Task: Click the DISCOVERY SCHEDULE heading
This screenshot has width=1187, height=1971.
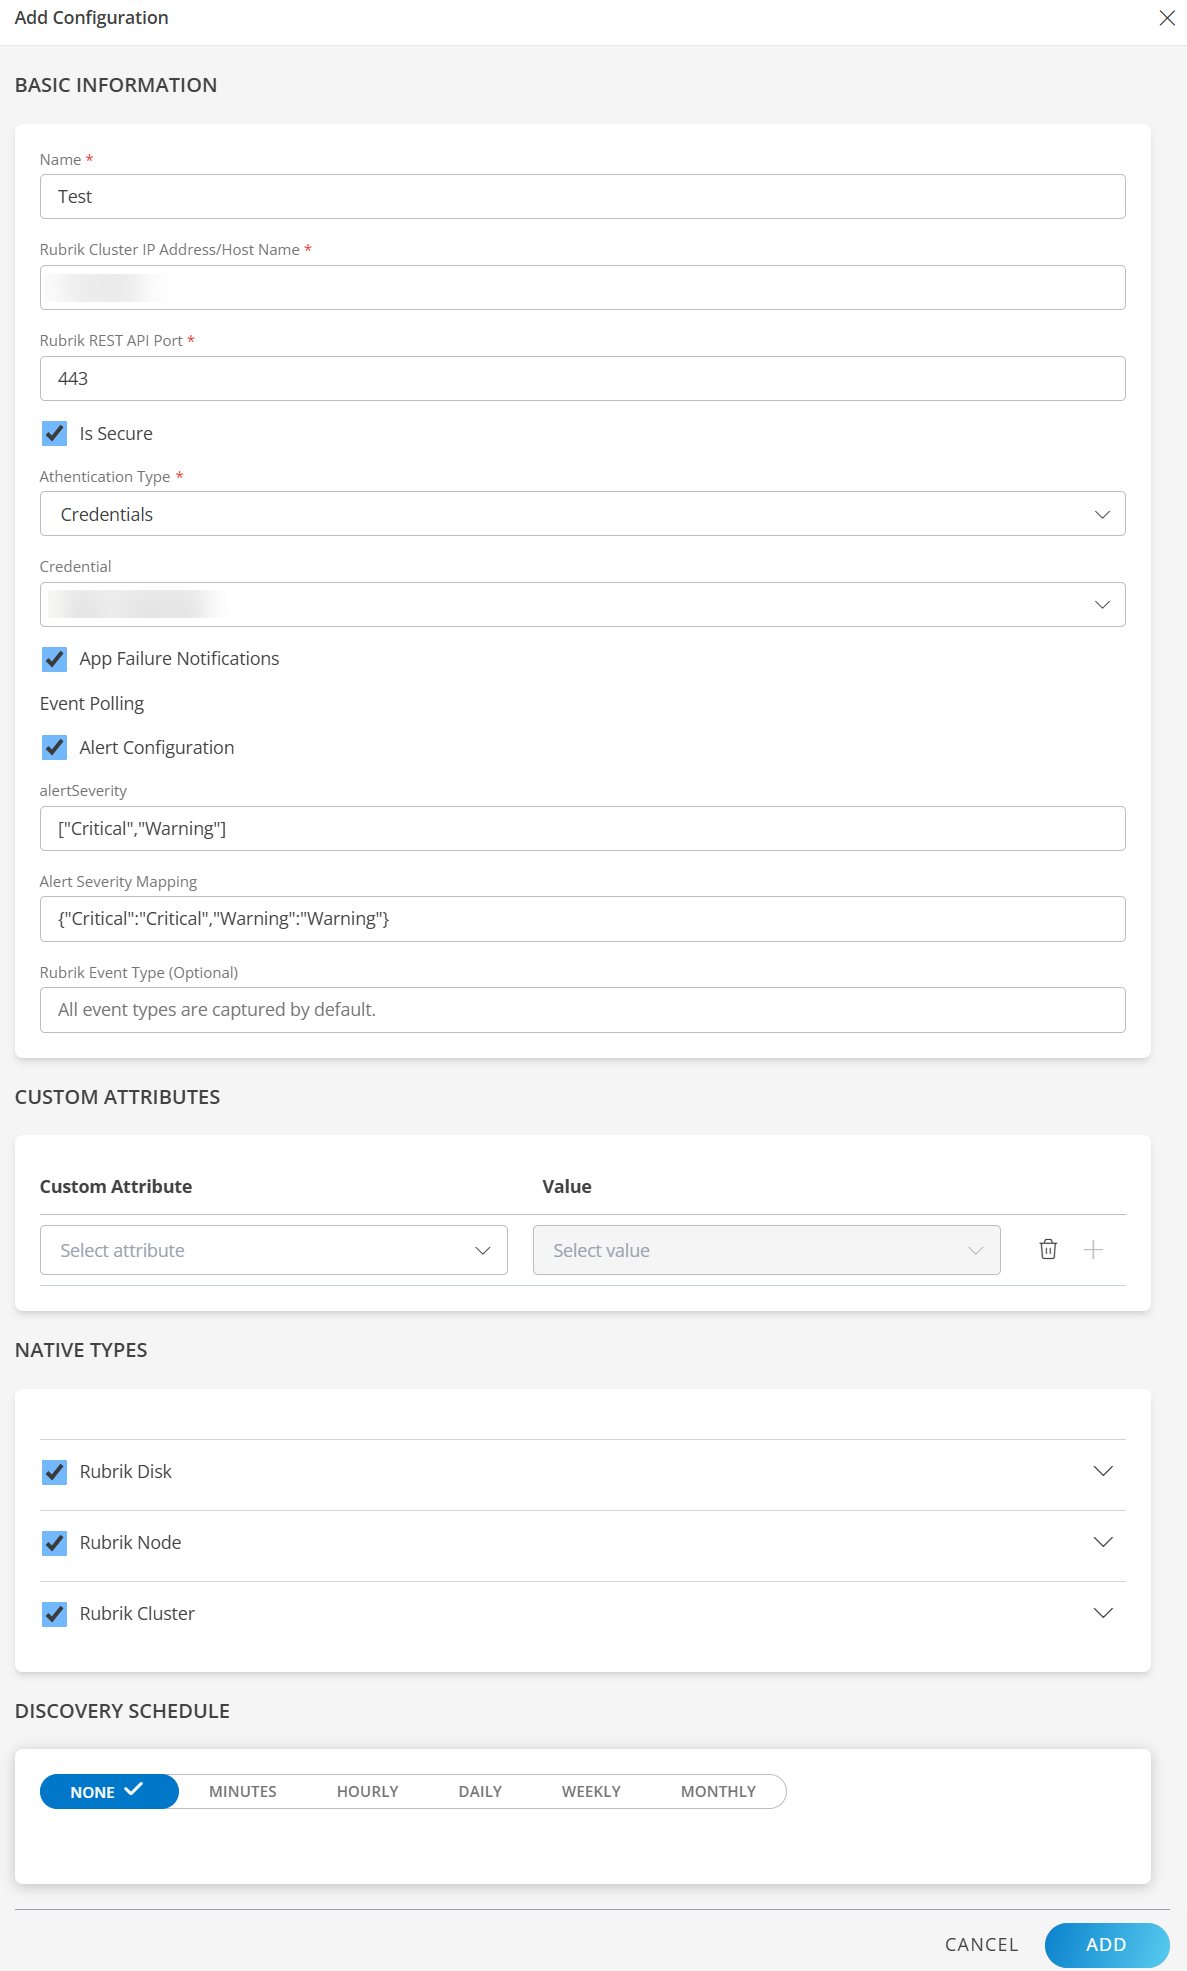Action: click(122, 1711)
